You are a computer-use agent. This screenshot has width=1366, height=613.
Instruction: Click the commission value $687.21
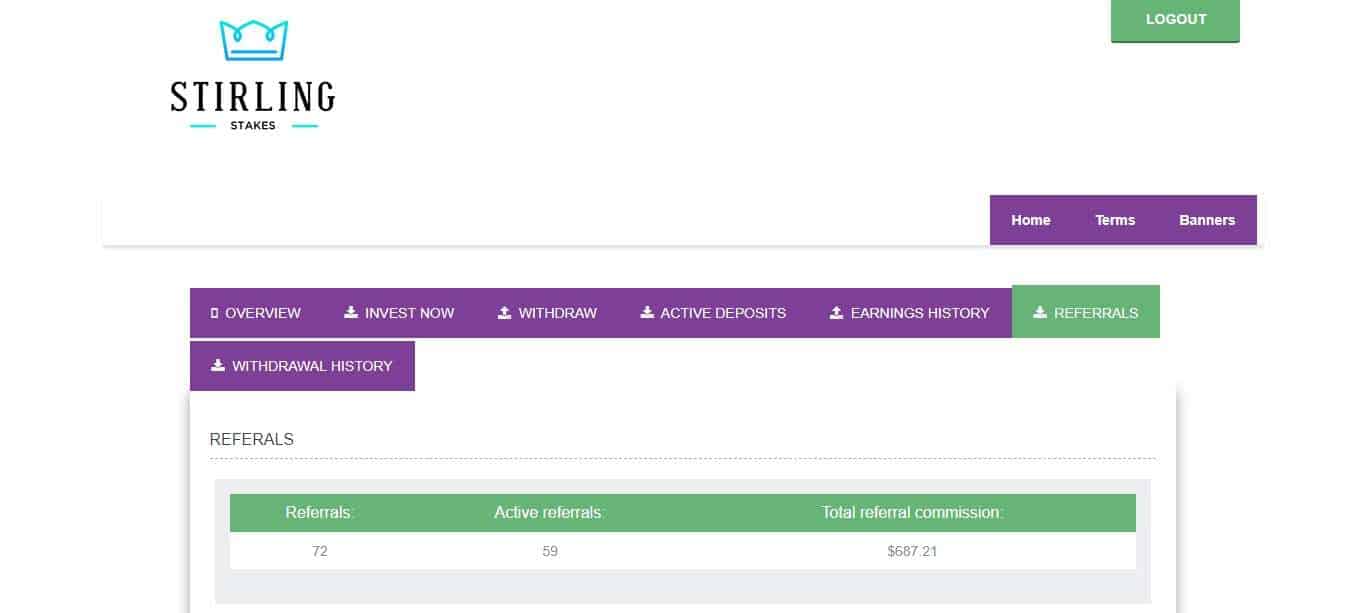pos(912,551)
